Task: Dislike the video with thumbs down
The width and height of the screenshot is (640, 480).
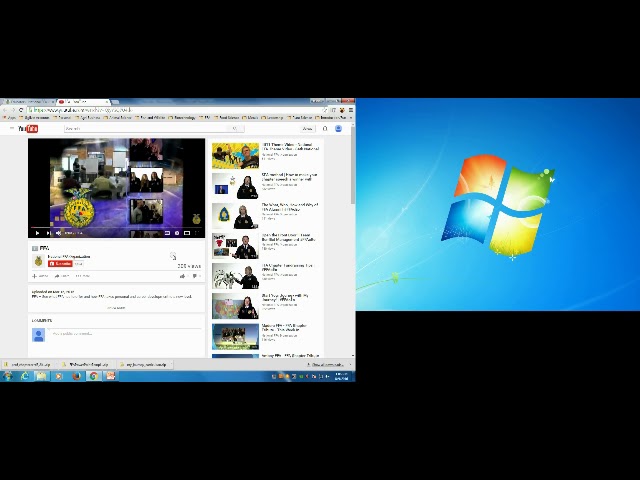Action: pos(195,276)
